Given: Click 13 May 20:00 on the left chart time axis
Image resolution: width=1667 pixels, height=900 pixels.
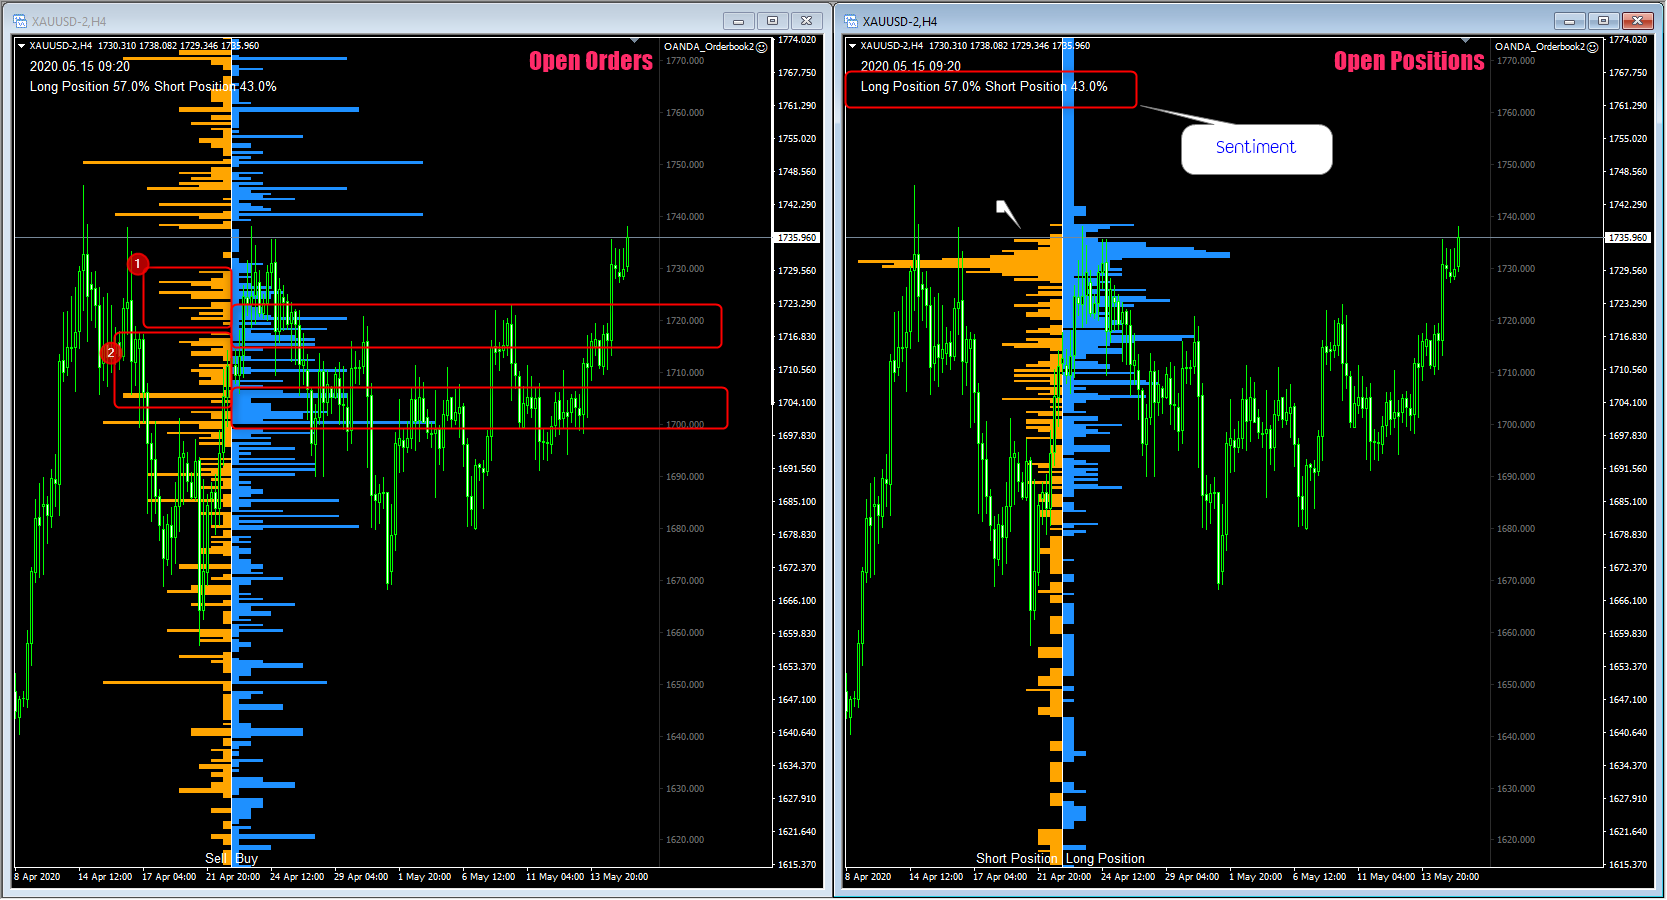Looking at the screenshot, I should pos(619,877).
